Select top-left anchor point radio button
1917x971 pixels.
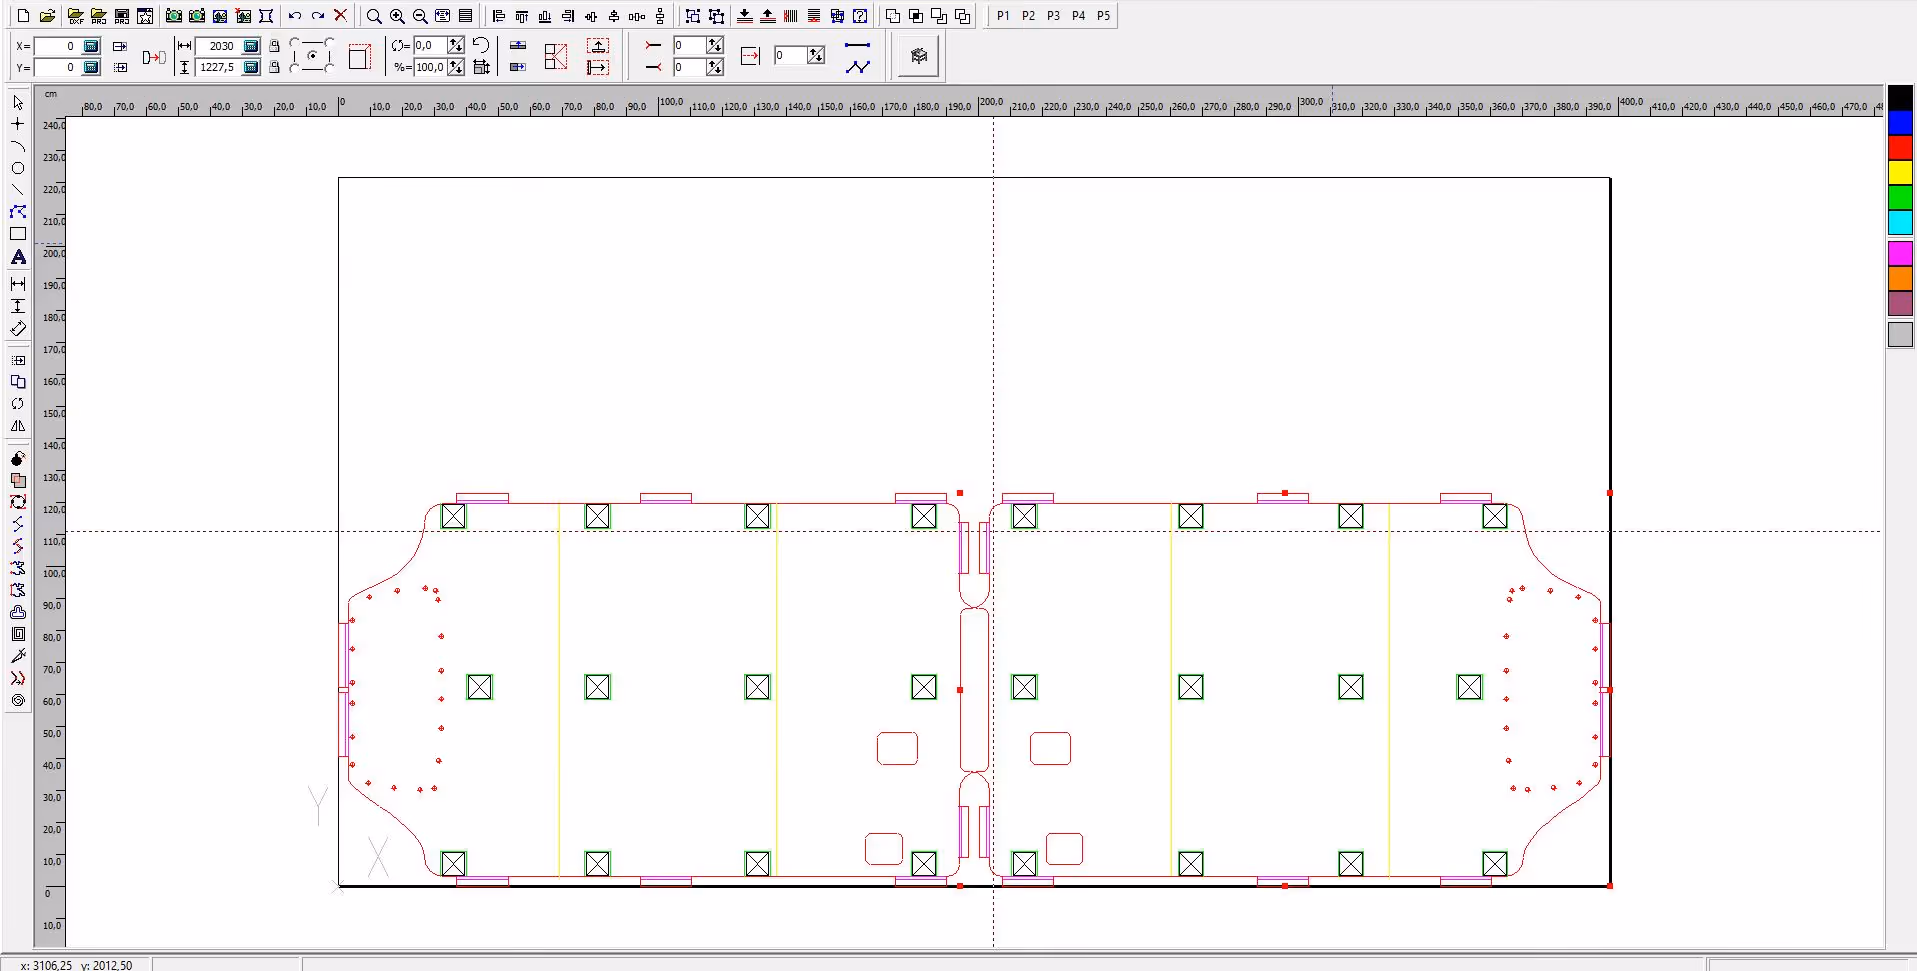[293, 42]
